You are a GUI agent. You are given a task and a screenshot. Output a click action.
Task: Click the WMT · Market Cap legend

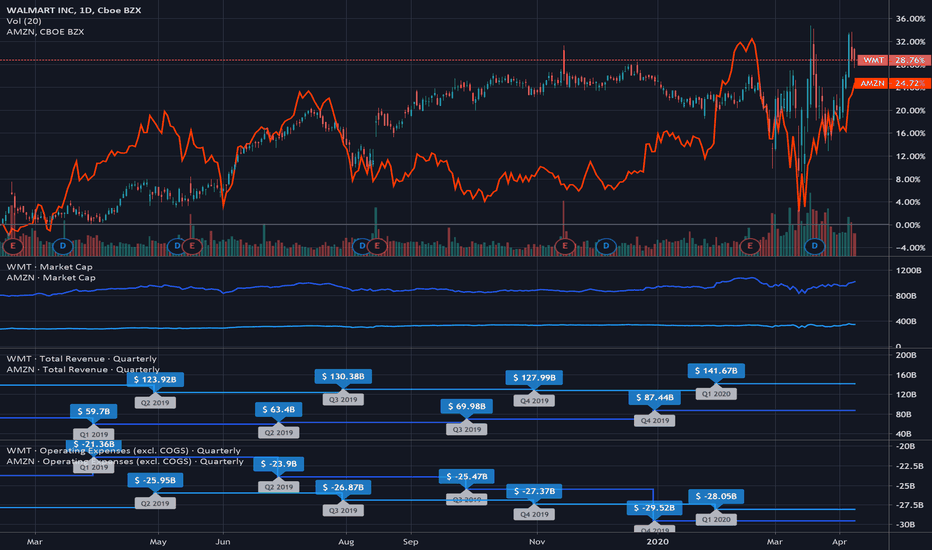tap(49, 266)
